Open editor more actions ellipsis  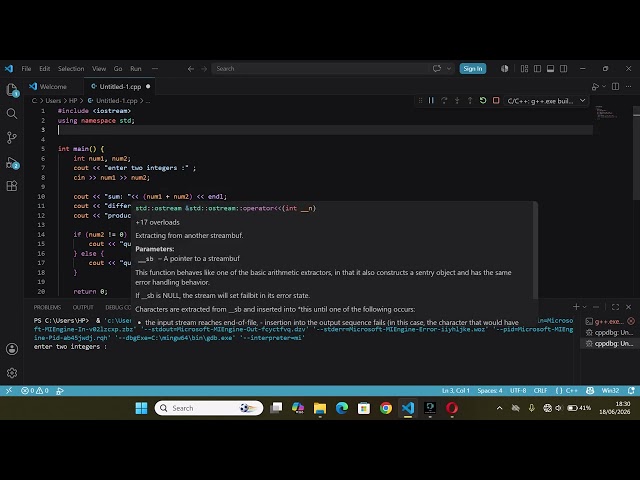[629, 87]
